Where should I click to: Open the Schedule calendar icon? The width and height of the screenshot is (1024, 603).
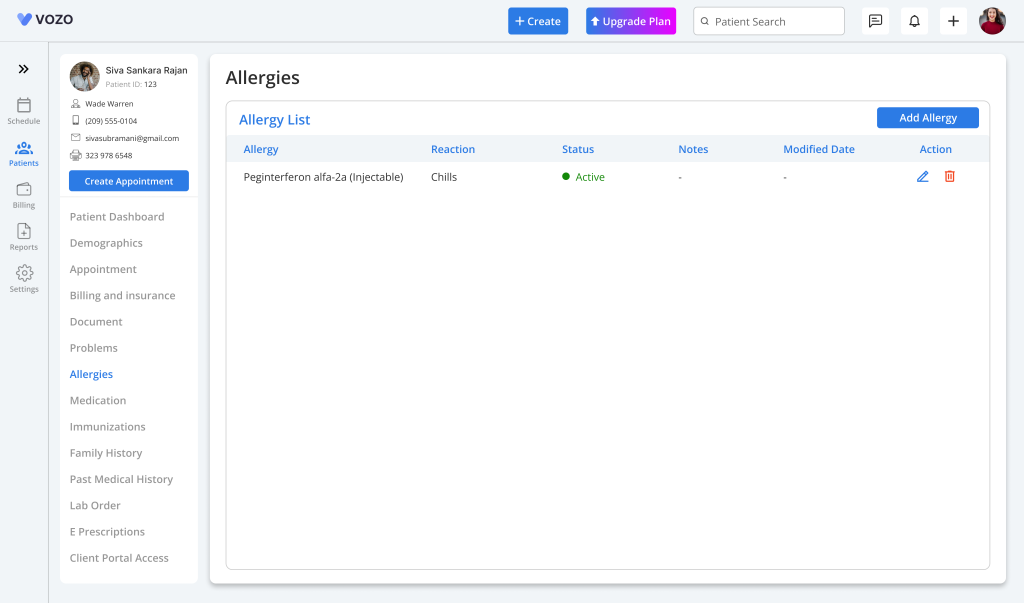click(x=24, y=105)
